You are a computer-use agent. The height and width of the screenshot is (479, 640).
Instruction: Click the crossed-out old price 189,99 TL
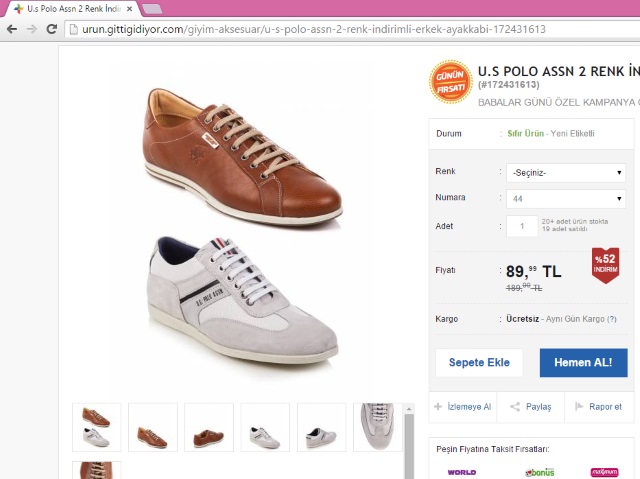524,288
